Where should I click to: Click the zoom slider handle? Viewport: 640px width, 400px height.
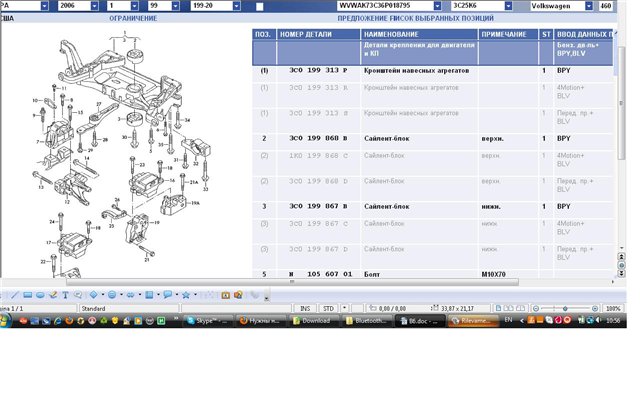(x=565, y=309)
